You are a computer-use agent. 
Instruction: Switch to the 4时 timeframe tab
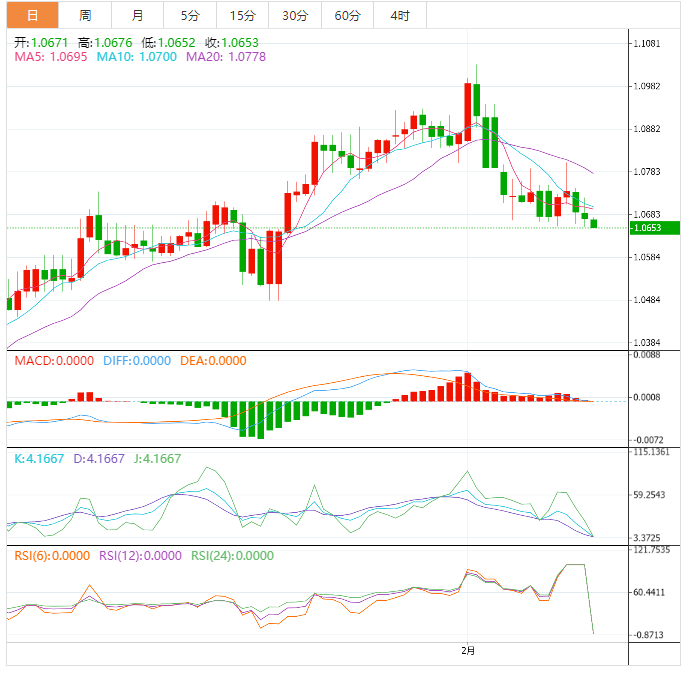point(400,15)
